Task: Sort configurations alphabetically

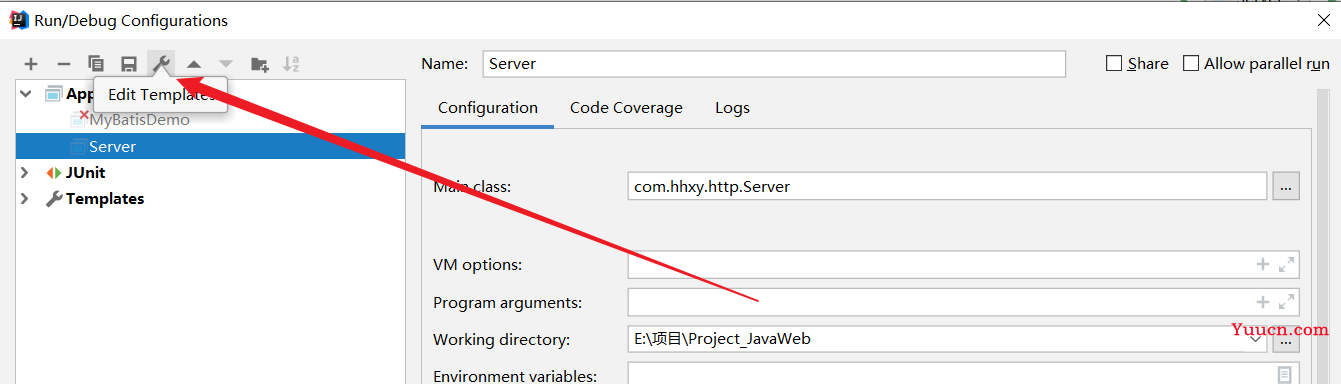Action: [291, 64]
